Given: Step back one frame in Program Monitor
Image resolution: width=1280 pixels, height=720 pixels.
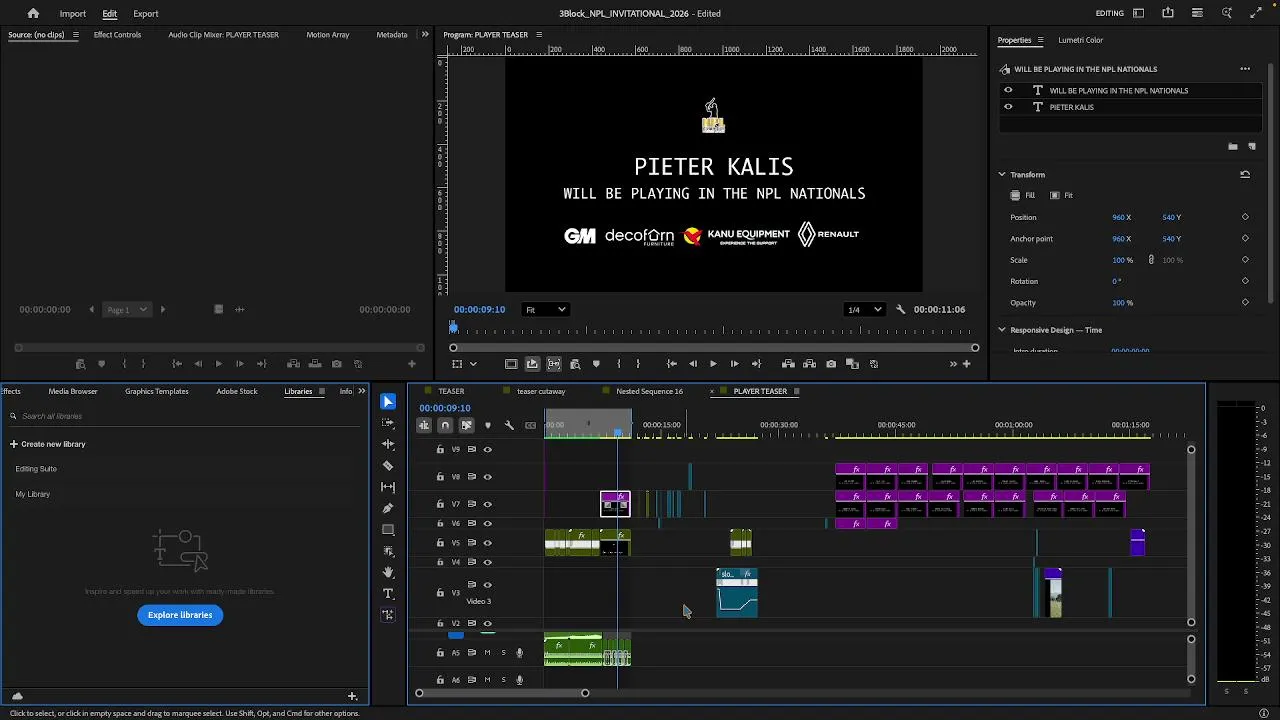Looking at the screenshot, I should (693, 364).
